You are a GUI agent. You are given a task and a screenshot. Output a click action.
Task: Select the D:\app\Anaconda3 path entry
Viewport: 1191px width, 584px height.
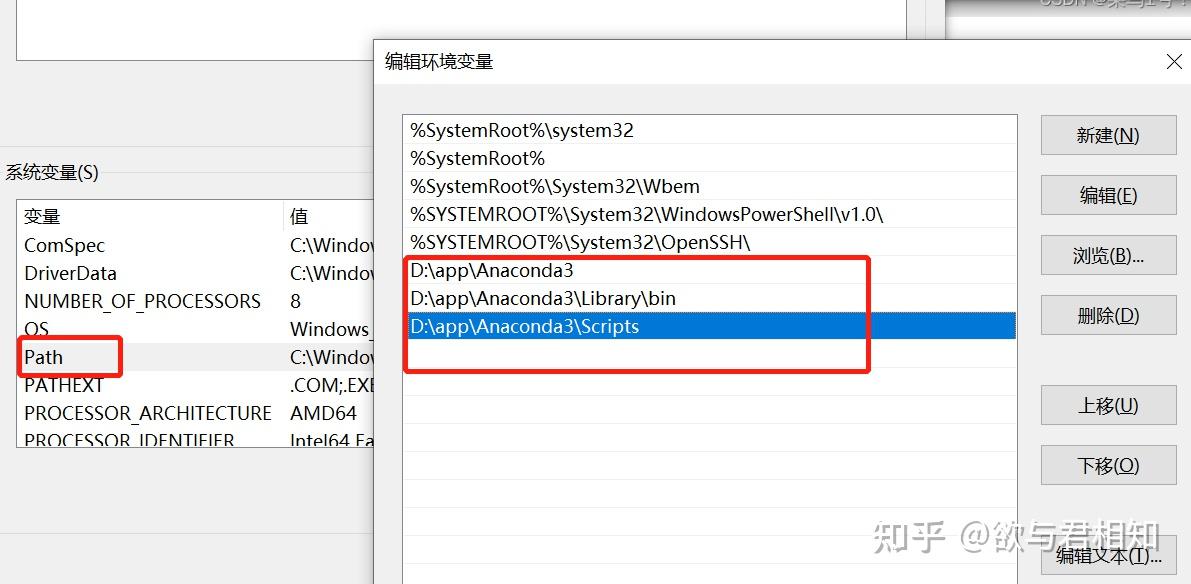point(600,270)
